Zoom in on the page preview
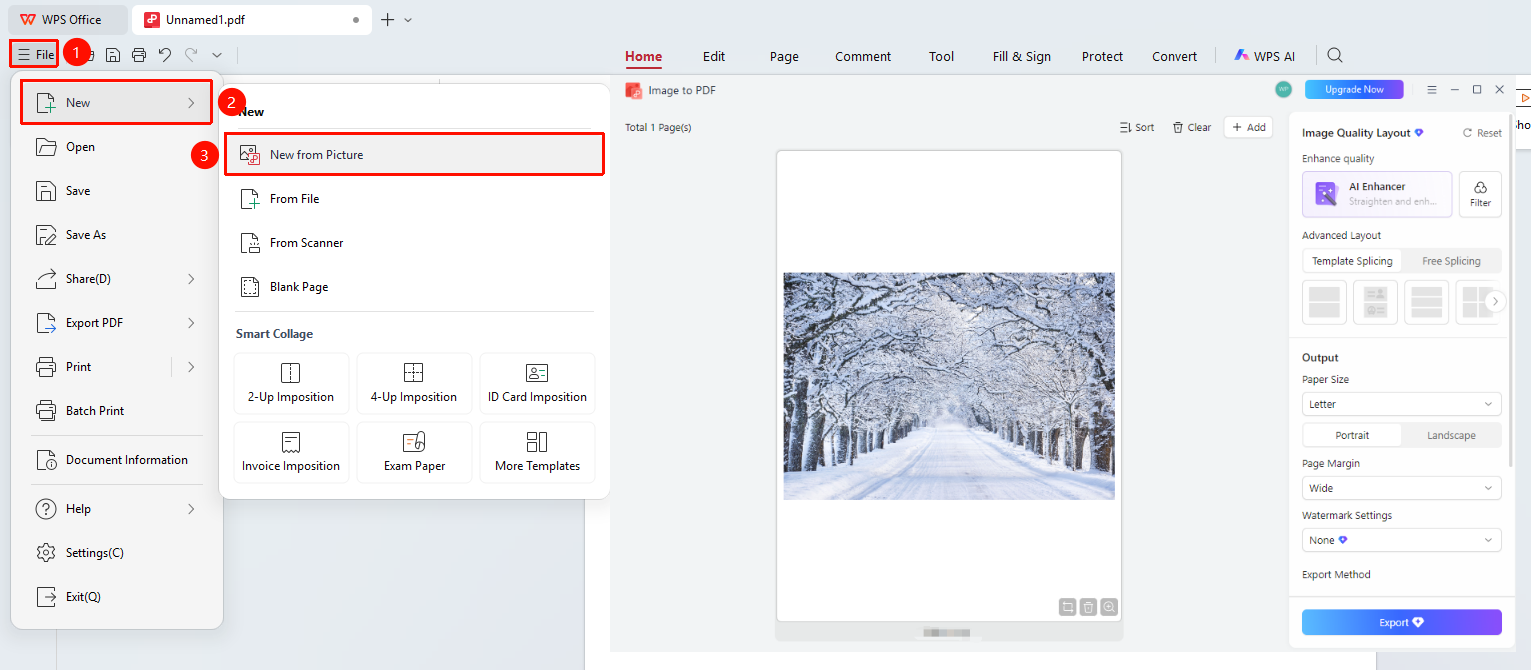This screenshot has width=1531, height=670. click(1109, 606)
